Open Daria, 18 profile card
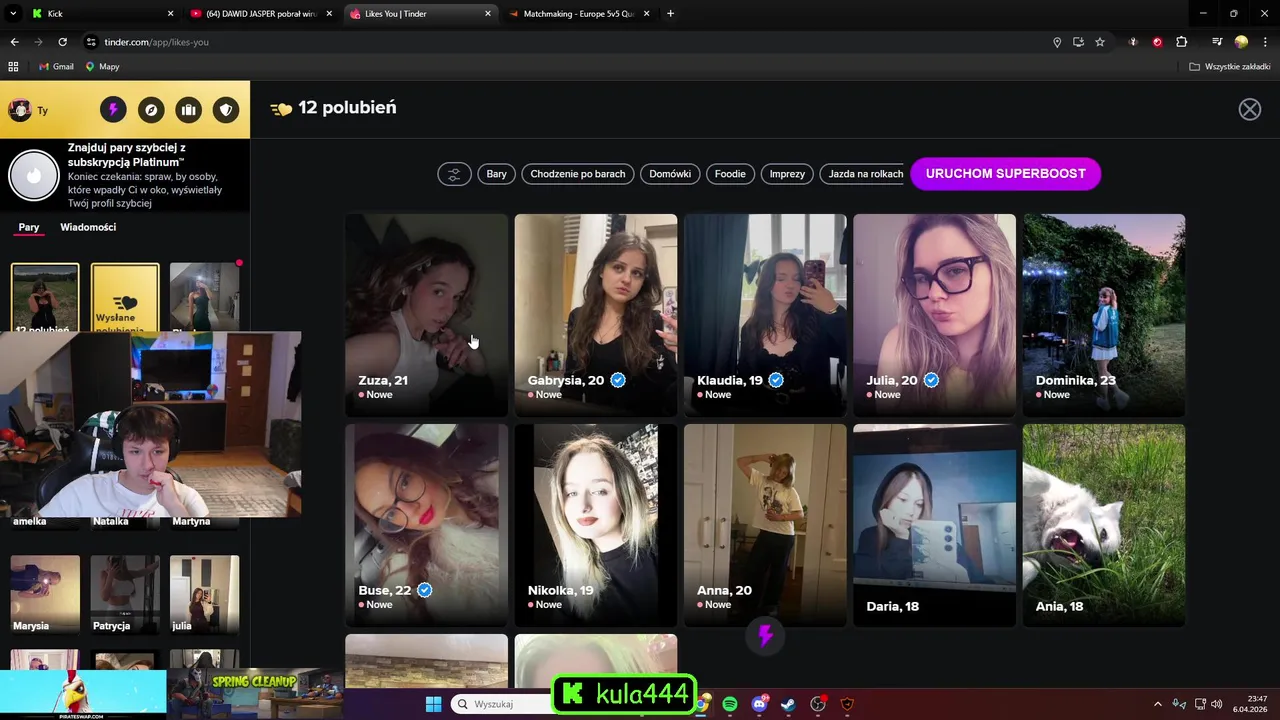Viewport: 1280px width, 720px height. 935,525
